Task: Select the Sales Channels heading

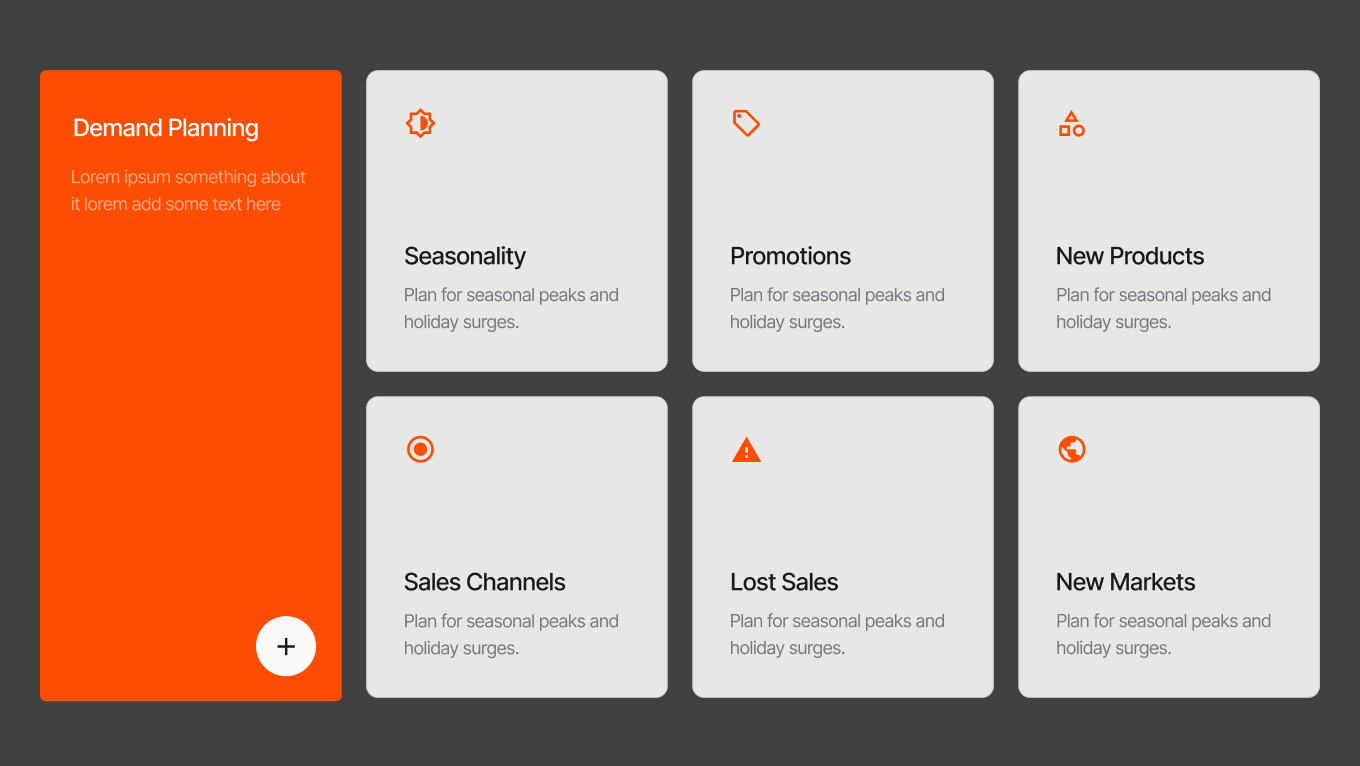Action: [485, 582]
